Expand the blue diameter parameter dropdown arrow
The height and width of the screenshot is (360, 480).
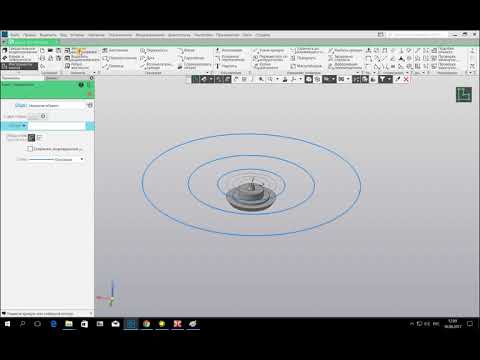tap(24, 126)
